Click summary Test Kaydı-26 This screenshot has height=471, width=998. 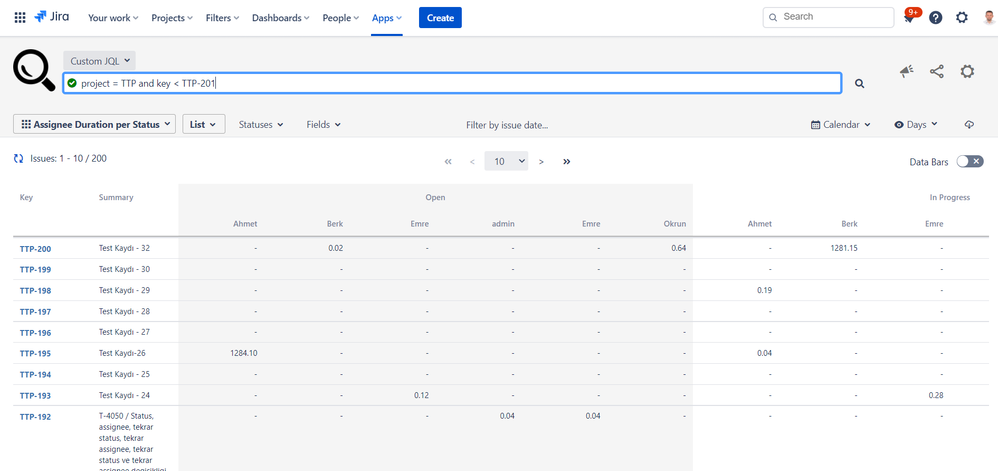coord(123,353)
